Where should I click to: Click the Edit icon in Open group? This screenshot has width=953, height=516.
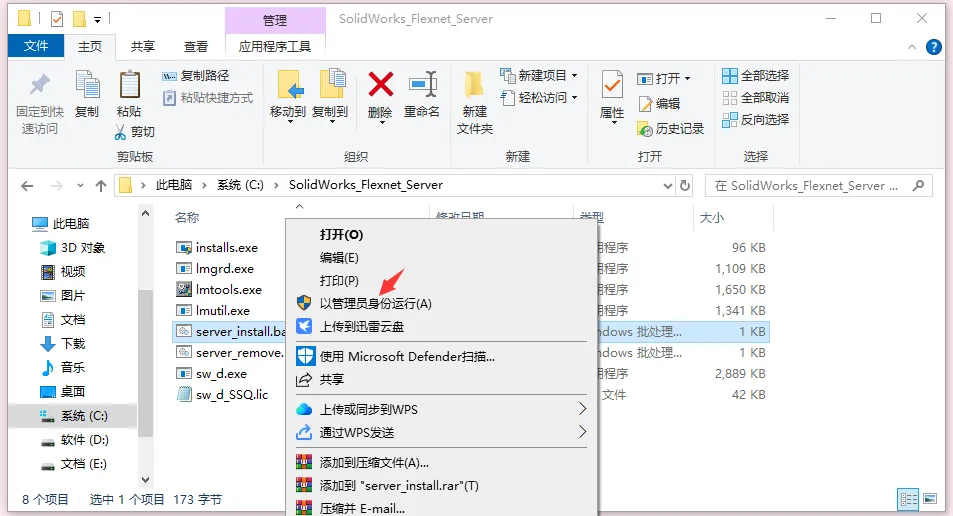pos(645,104)
